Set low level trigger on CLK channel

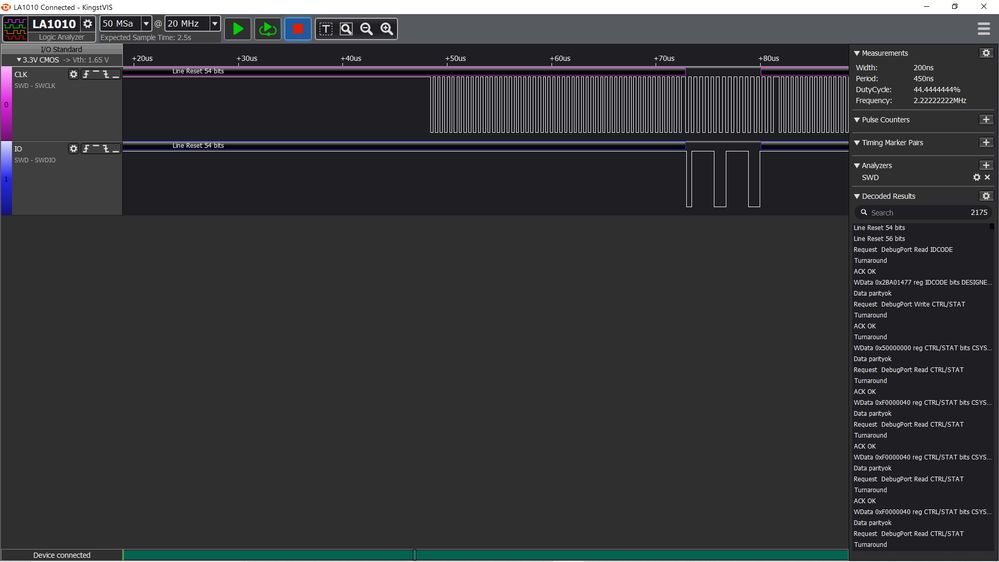(x=115, y=75)
